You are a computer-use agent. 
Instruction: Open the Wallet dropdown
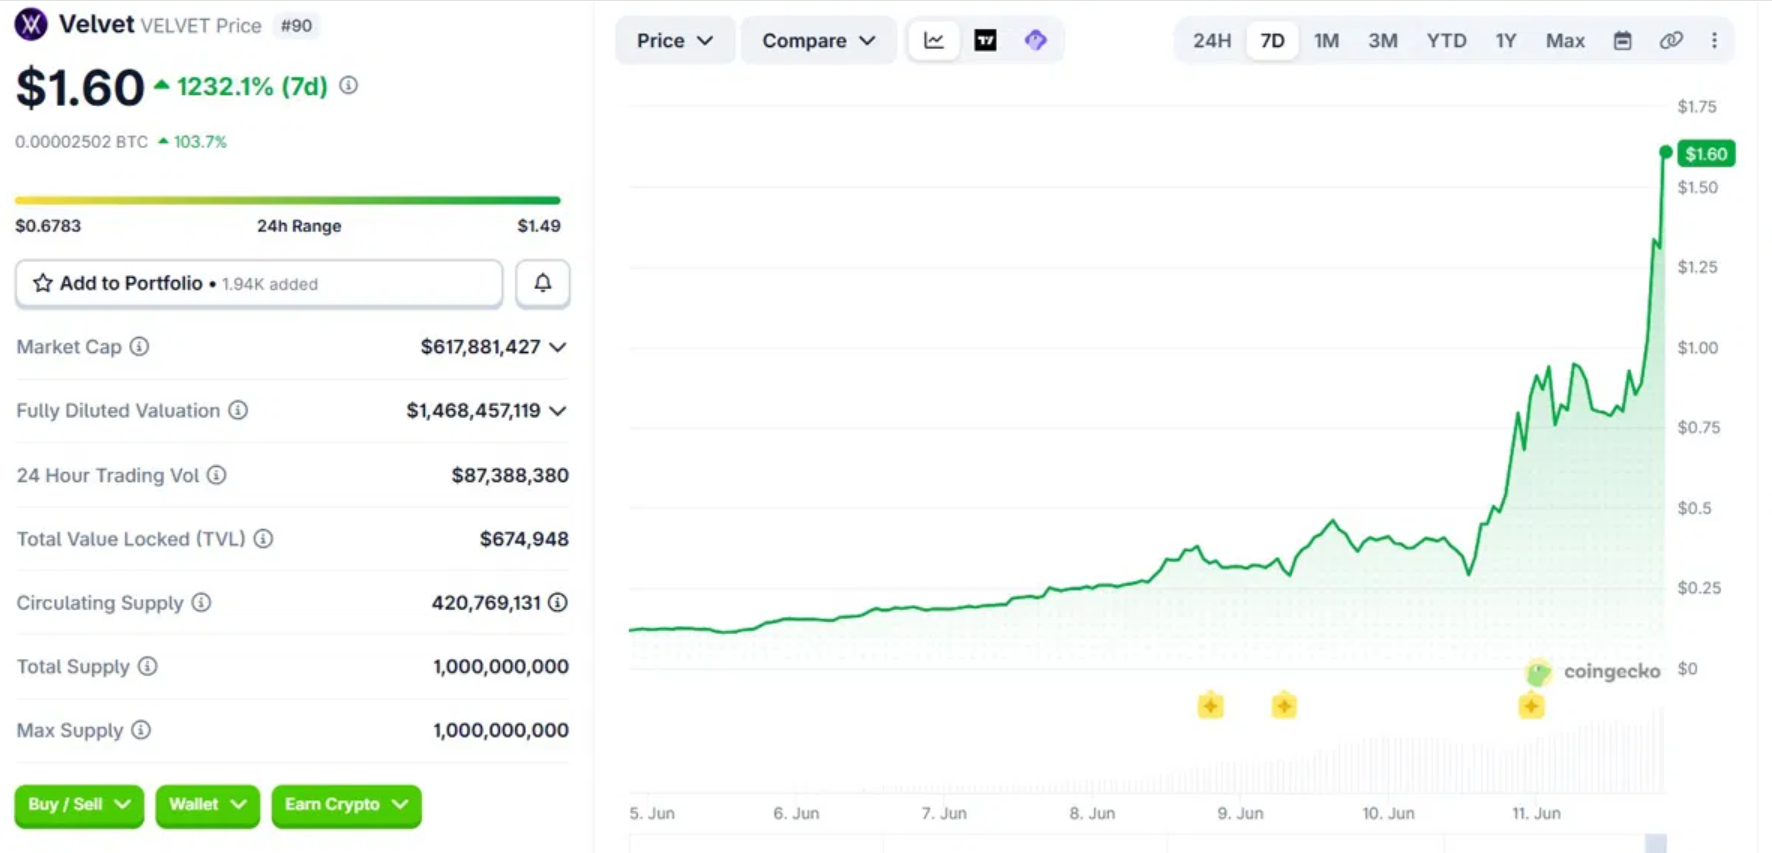pyautogui.click(x=207, y=805)
